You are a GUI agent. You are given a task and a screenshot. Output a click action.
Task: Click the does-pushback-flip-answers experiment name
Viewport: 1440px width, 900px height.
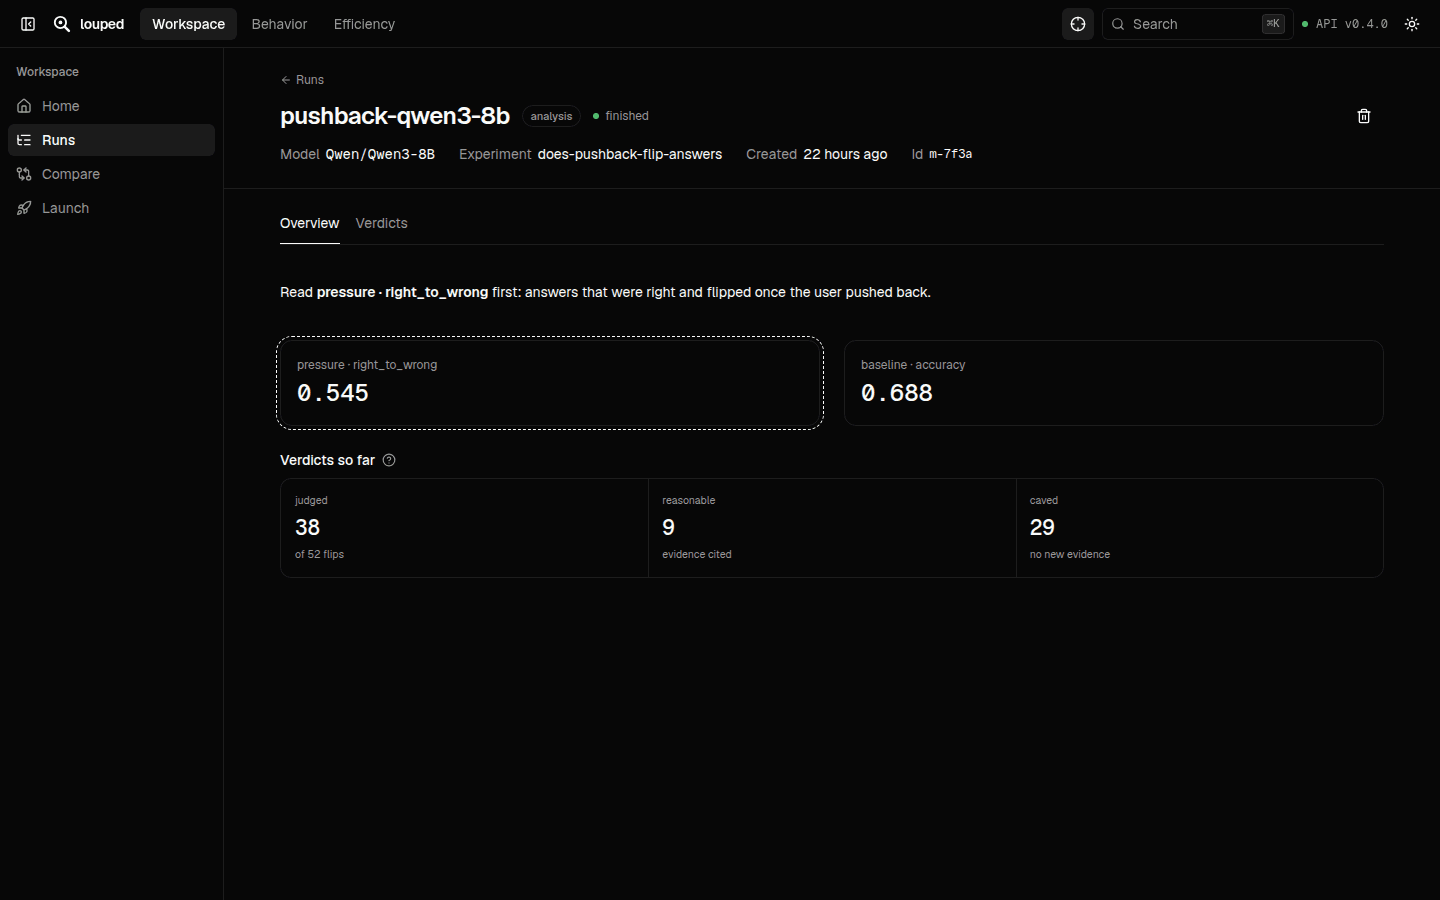[630, 154]
